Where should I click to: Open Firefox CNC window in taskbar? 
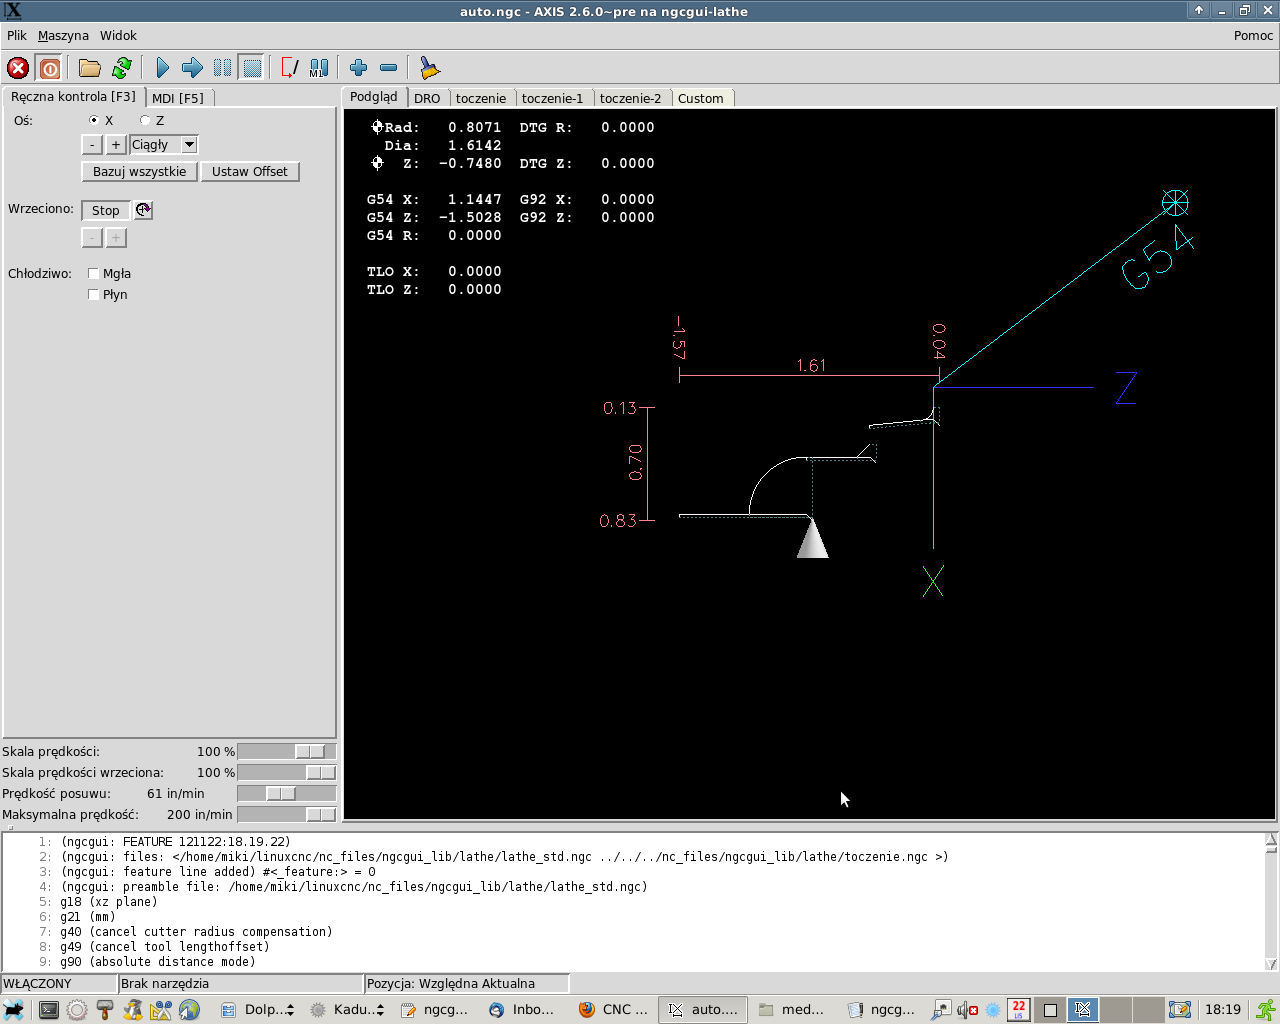[614, 1010]
